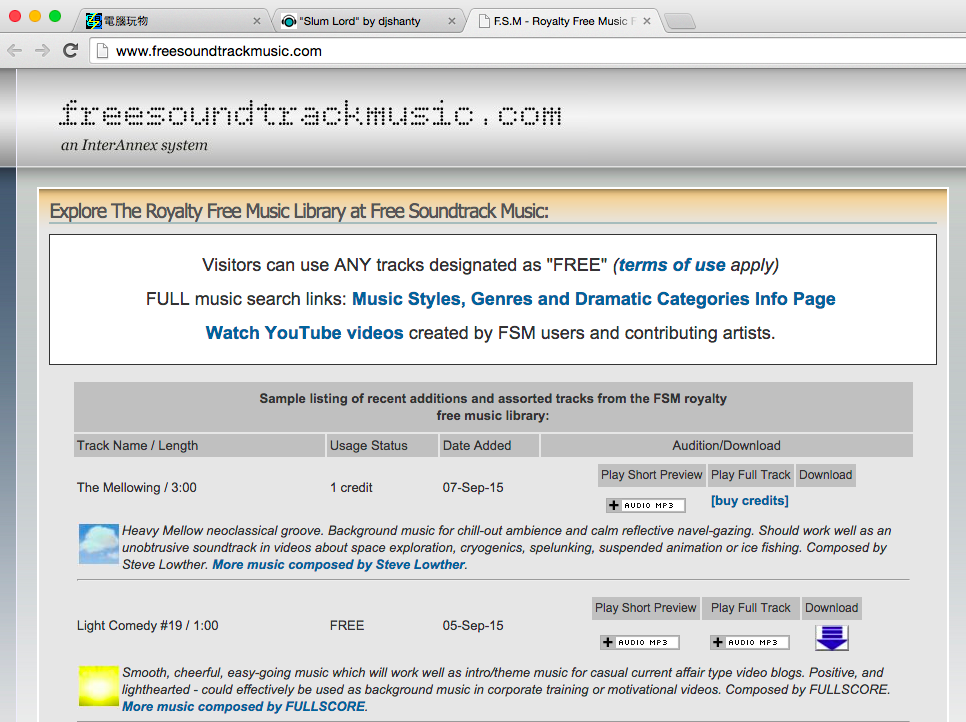The height and width of the screenshot is (722, 966).
Task: Click the "Explore The Royalty Free Music Library" heading
Action: tap(299, 211)
